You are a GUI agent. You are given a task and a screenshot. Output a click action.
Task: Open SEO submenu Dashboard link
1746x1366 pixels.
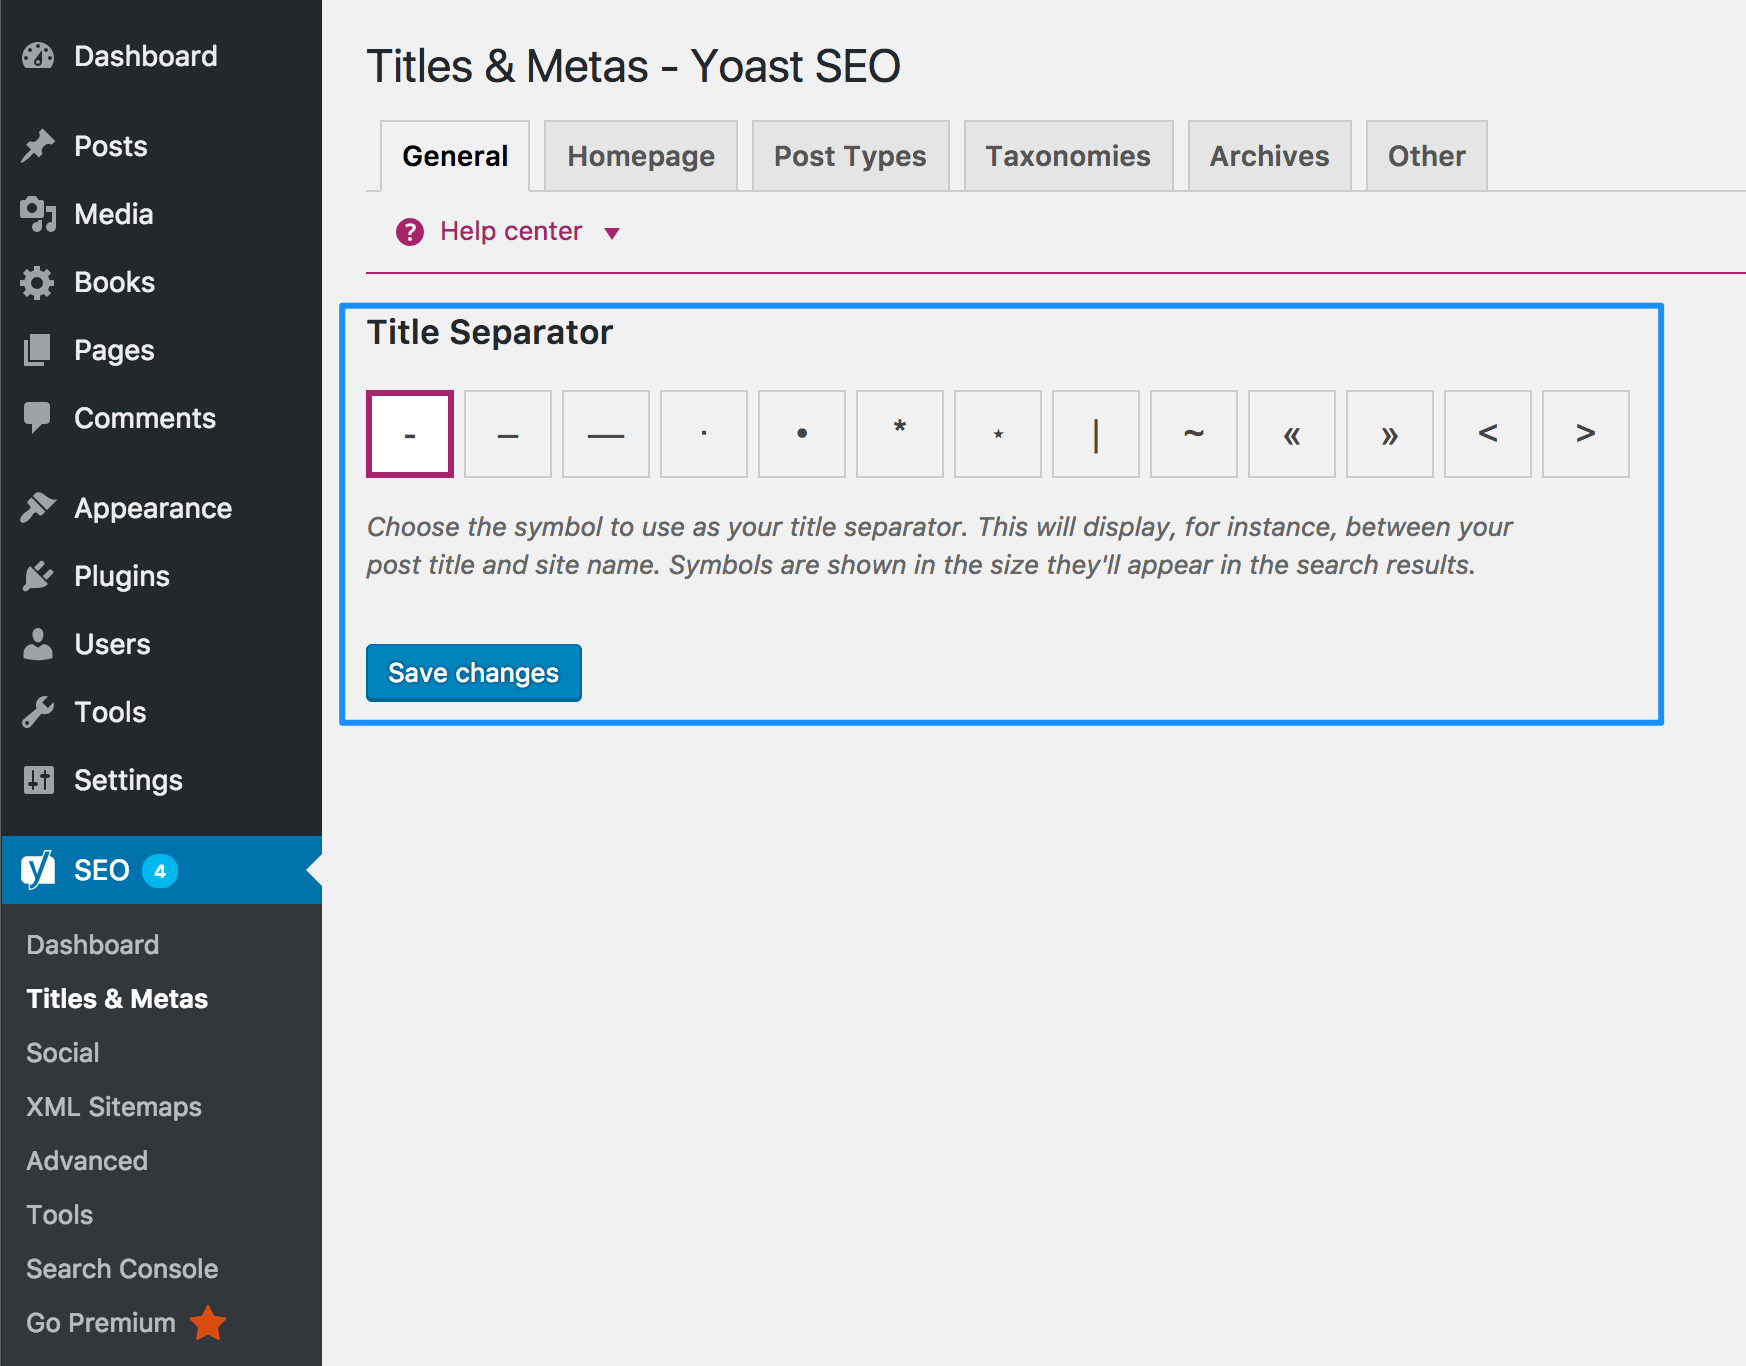pos(93,945)
